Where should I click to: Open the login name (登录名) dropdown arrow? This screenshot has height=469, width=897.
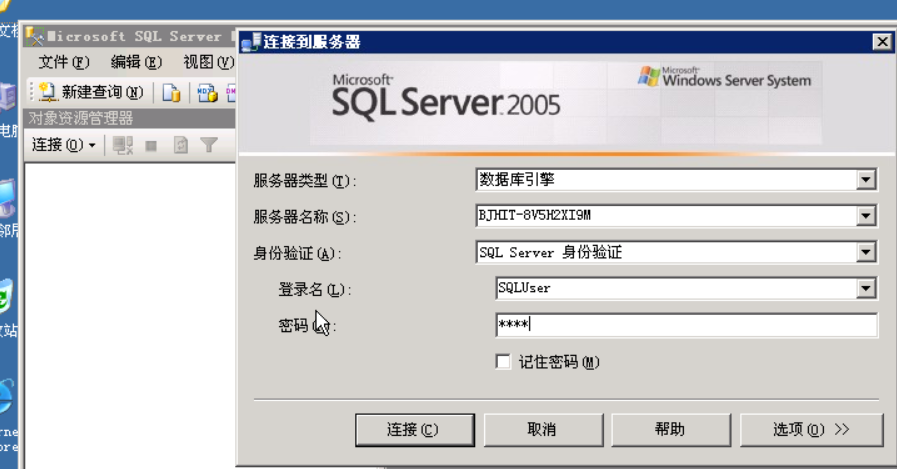[x=866, y=288]
